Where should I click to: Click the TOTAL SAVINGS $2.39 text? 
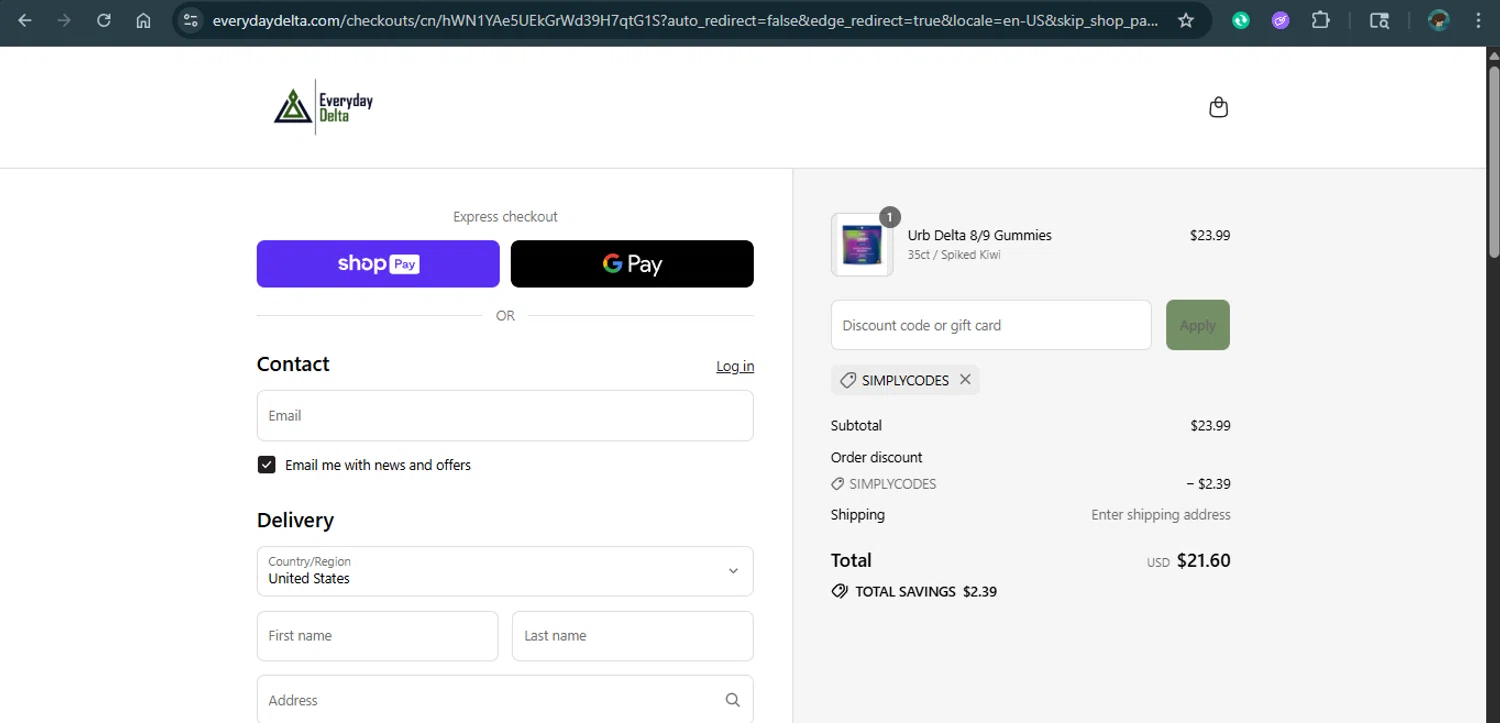(926, 591)
